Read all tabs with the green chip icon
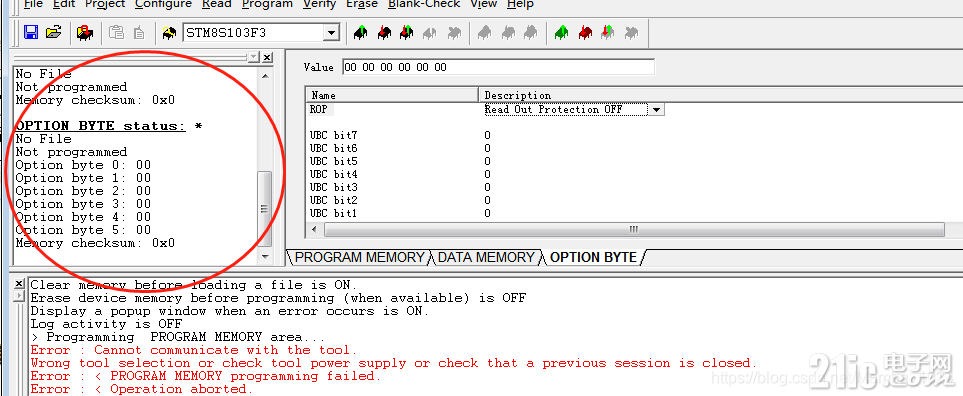Viewport: 963px width, 396px height. [x=561, y=33]
